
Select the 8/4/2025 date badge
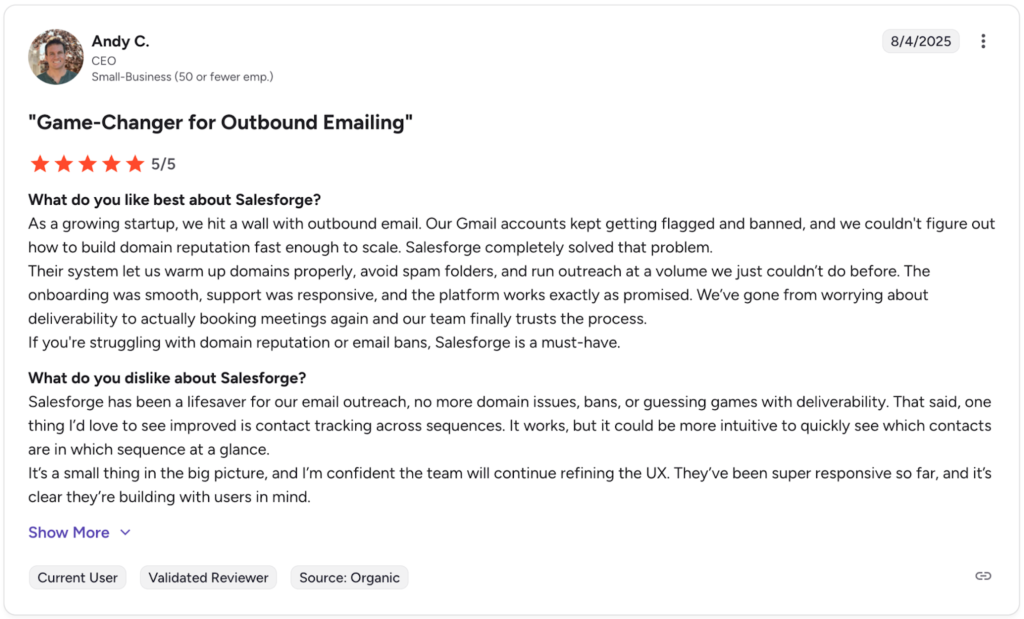coord(920,41)
